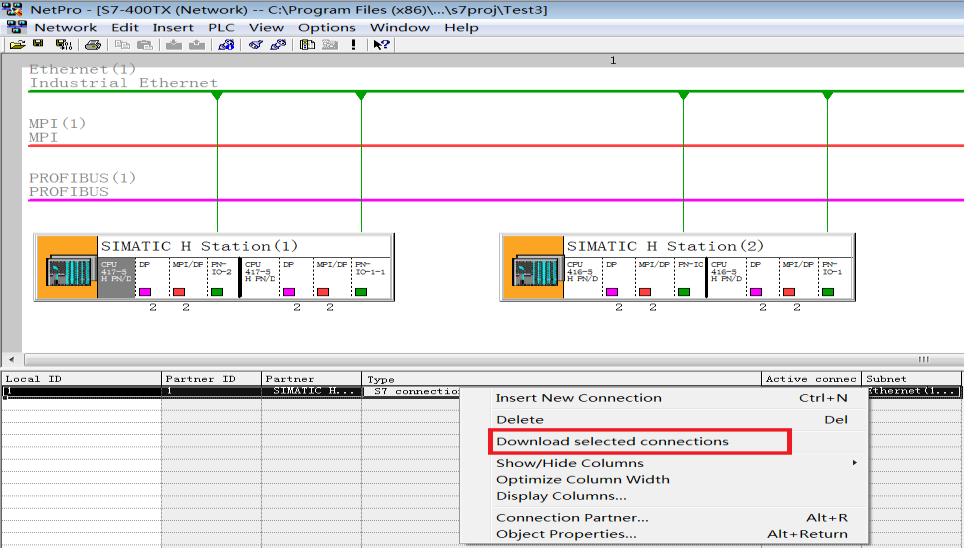
Task: Save the network with the diskette icon
Action: pos(38,44)
